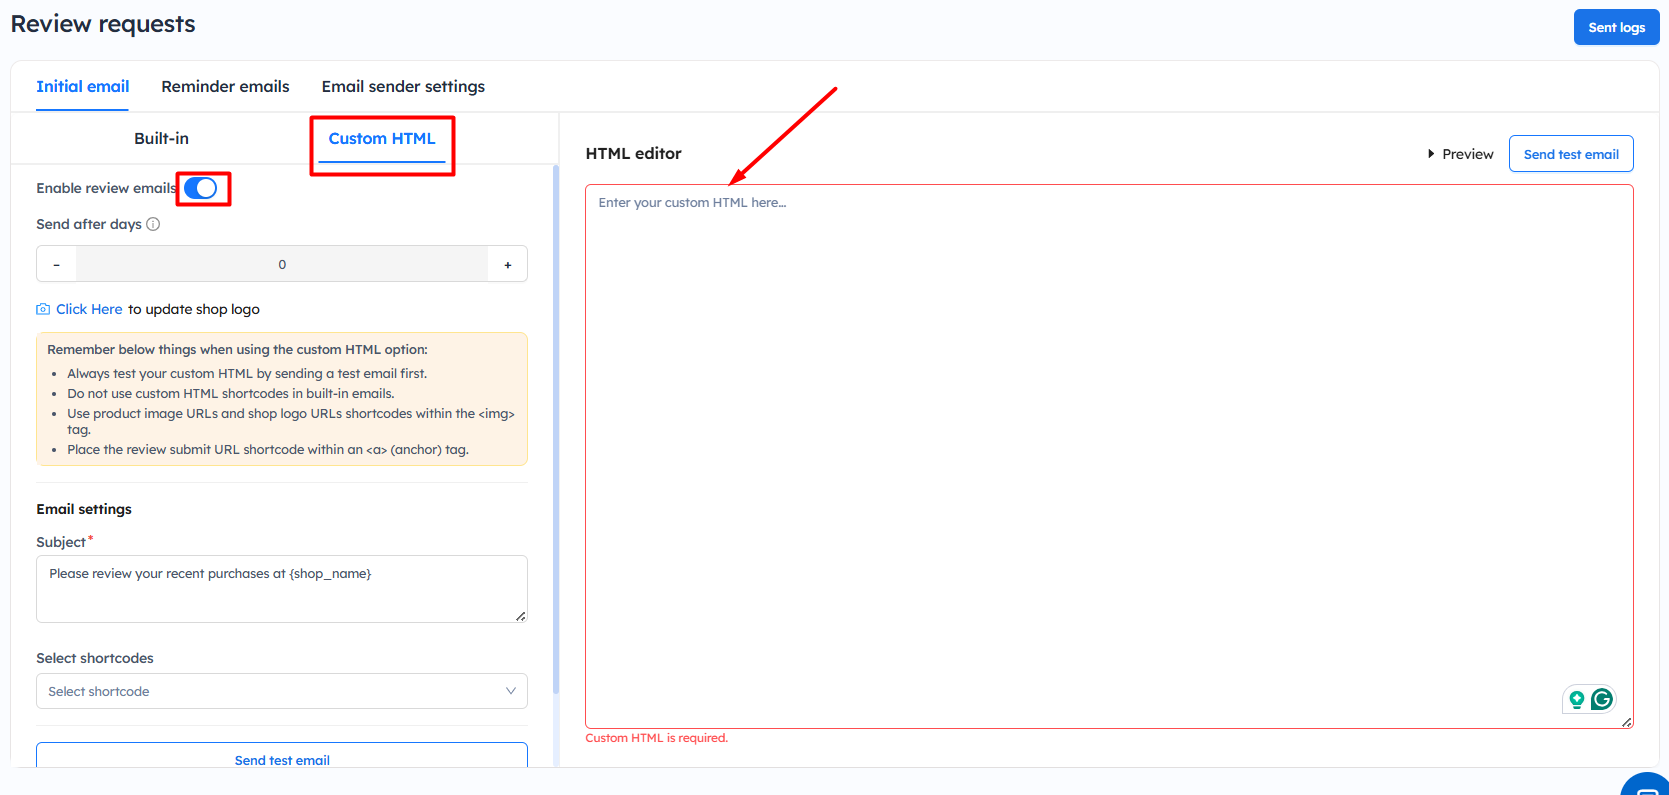This screenshot has width=1669, height=795.
Task: Decrease send after days with minus button
Action: click(57, 264)
